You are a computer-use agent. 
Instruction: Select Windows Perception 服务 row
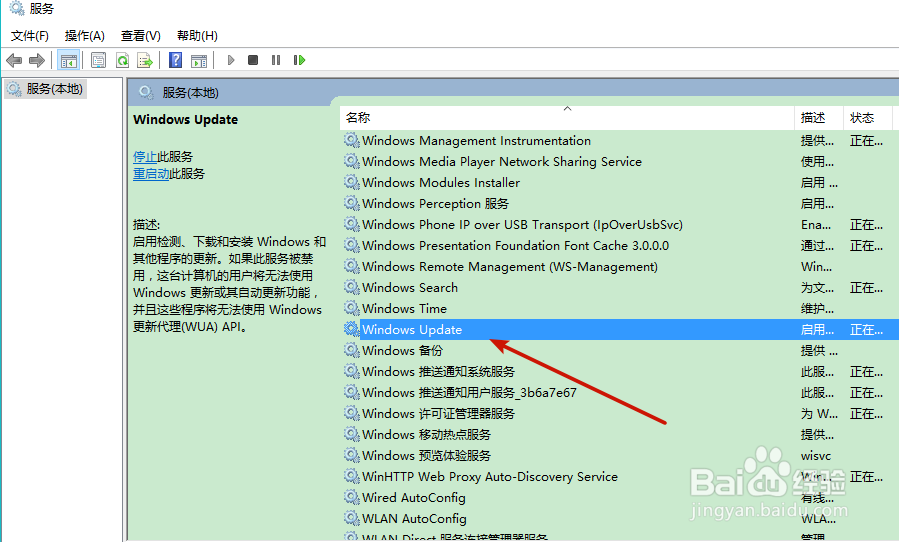435,204
